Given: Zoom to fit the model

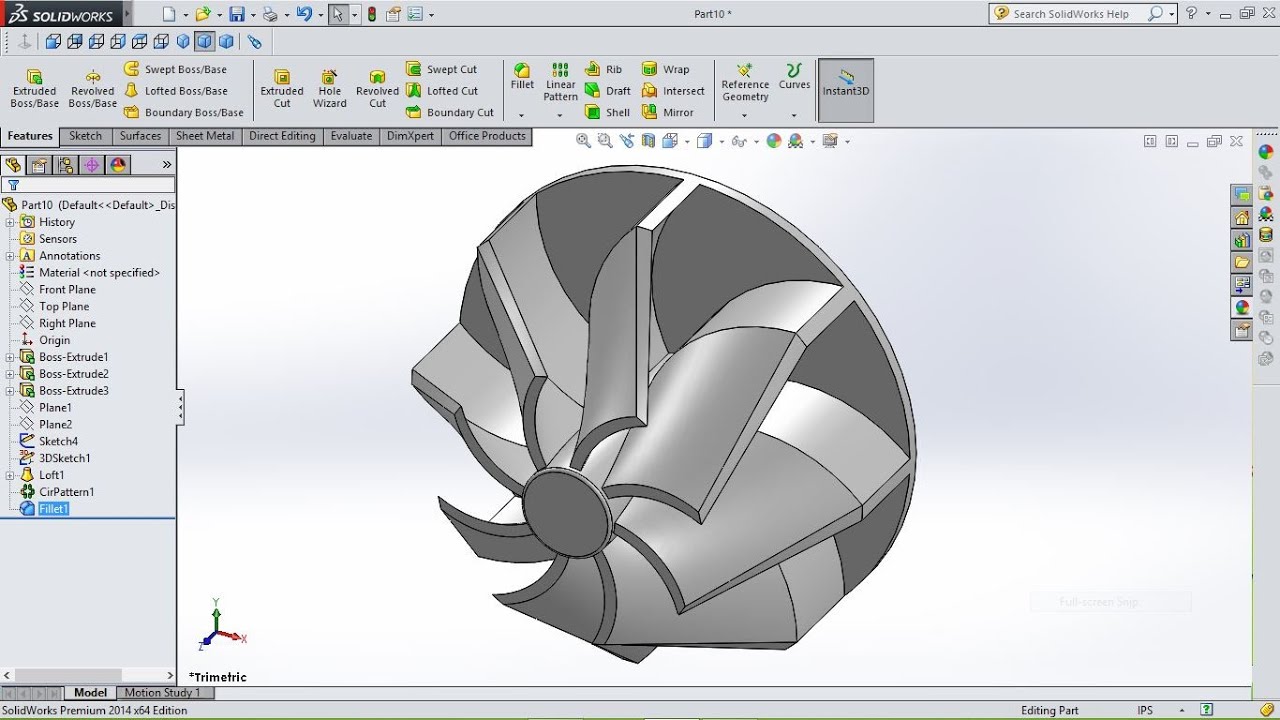Looking at the screenshot, I should tap(583, 141).
